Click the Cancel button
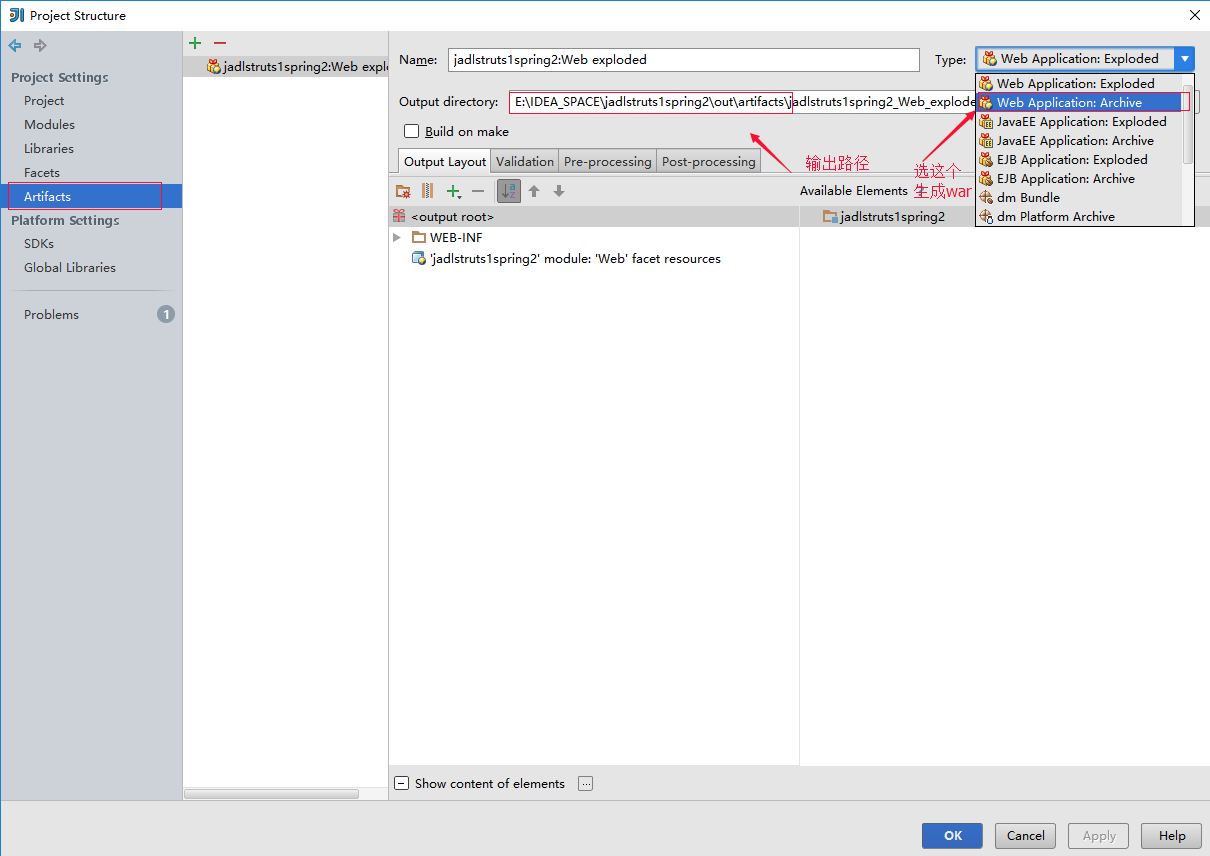Viewport: 1210px width, 856px height. pos(1026,836)
